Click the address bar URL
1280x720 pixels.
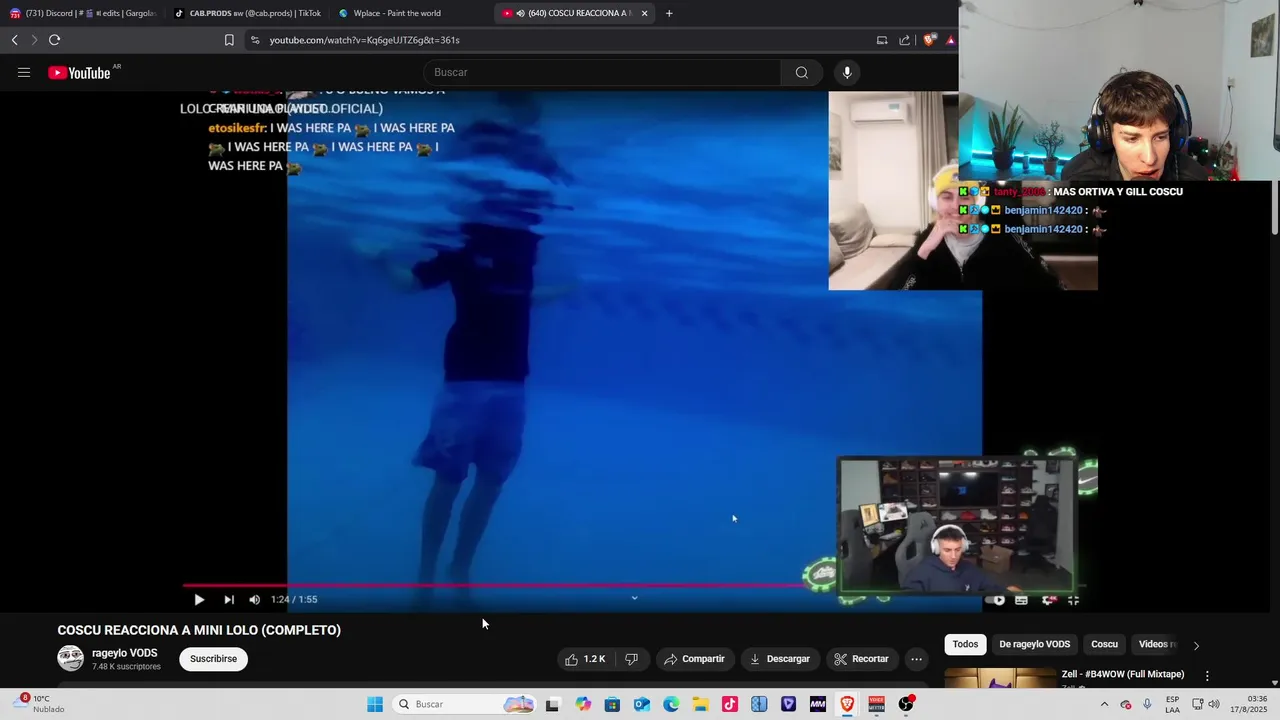click(x=364, y=40)
